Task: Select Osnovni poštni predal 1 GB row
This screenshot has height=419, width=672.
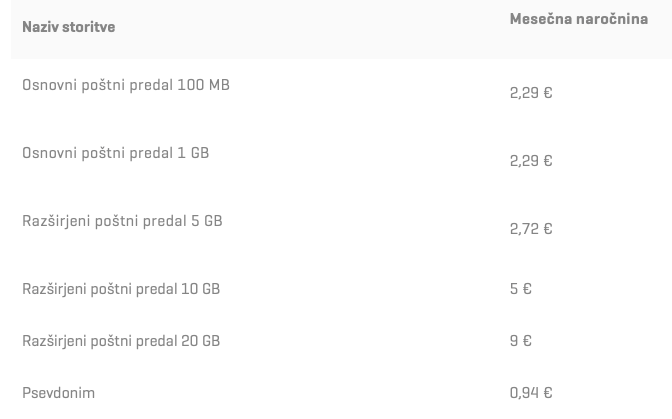Action: coord(342,161)
